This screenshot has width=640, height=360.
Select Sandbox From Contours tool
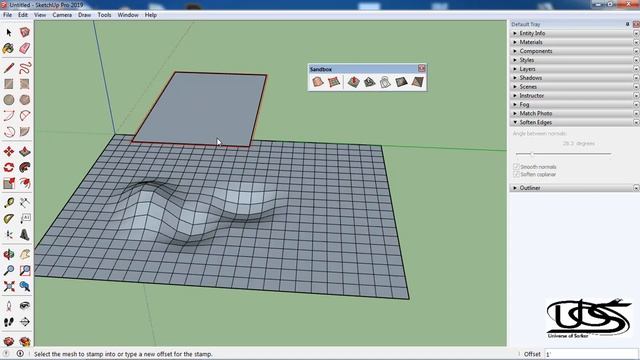[x=318, y=82]
